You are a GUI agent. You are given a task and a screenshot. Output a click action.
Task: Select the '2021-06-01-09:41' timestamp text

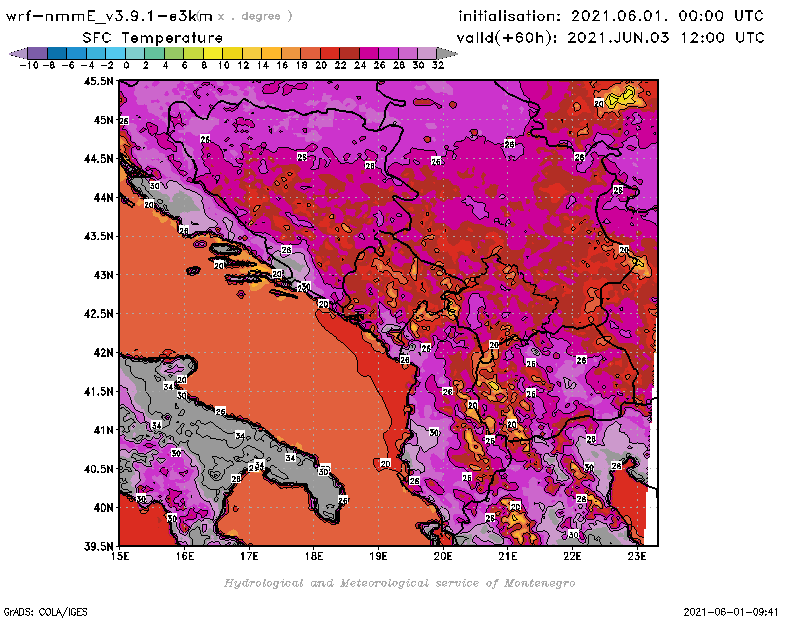pos(731,611)
